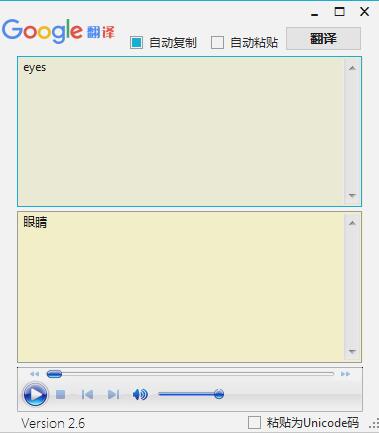Screen dimensions: 379x433
Task: Click the volume slider knob
Action: click(219, 394)
